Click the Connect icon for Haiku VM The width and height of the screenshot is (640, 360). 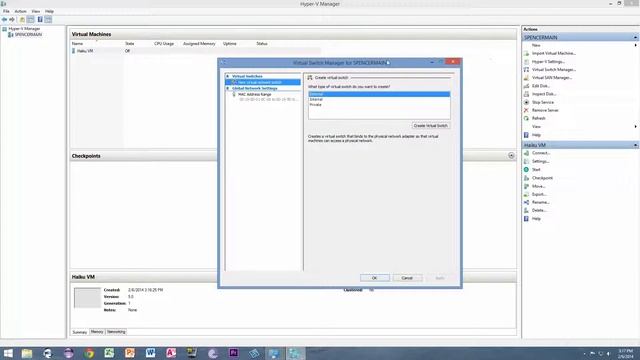[526, 153]
